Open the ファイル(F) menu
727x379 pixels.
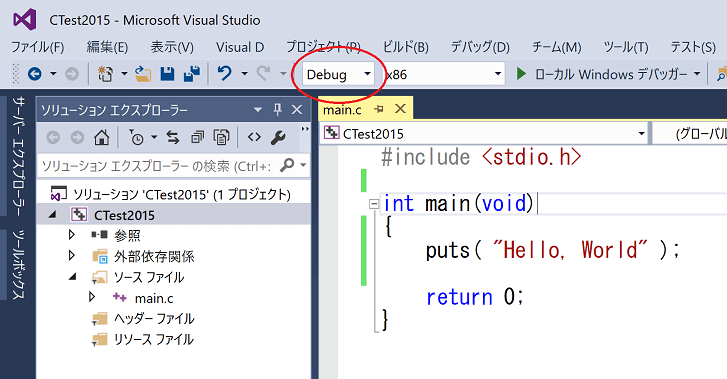(x=38, y=47)
